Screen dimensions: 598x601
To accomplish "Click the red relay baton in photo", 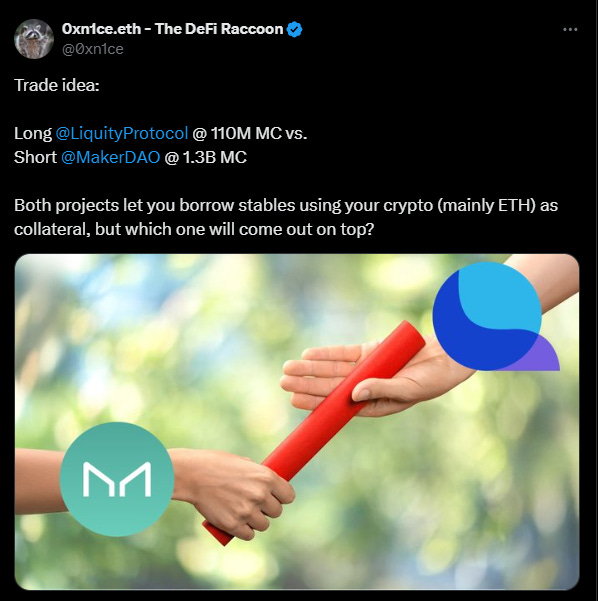I will [x=314, y=431].
